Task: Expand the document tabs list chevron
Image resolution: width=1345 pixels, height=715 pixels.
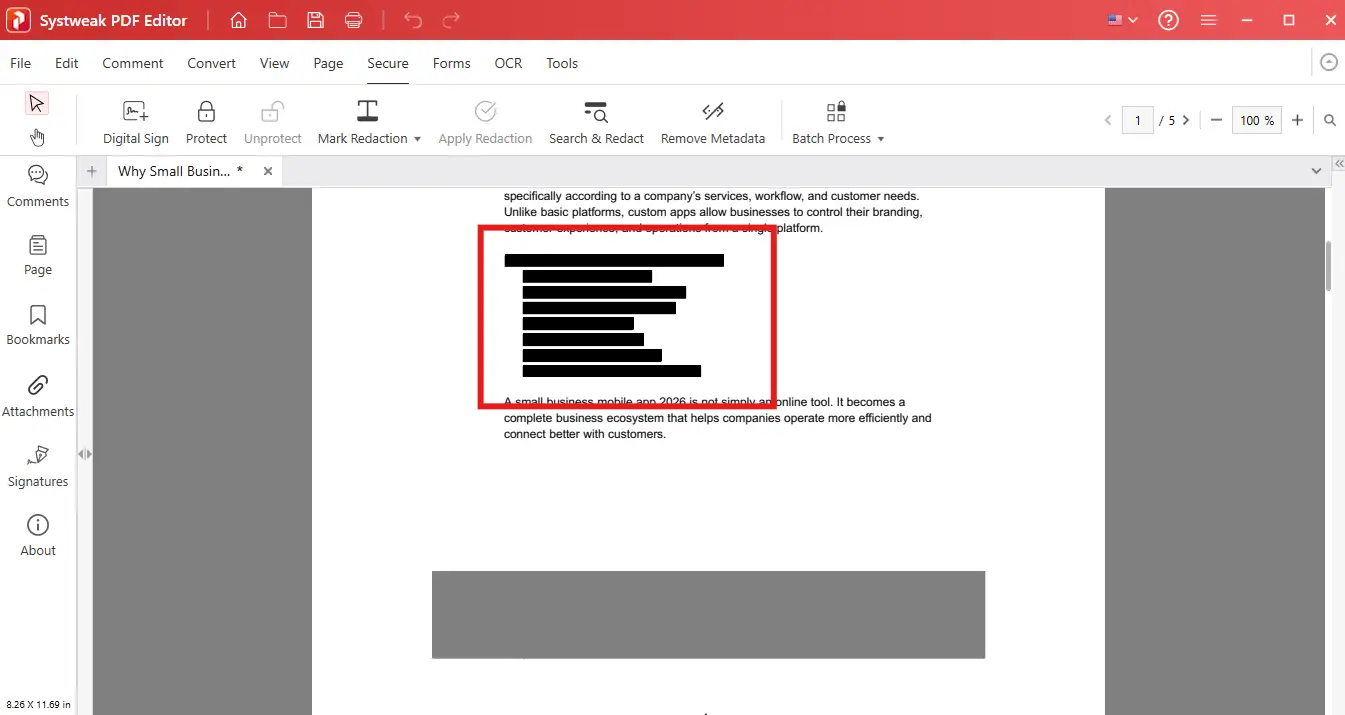Action: (x=1316, y=171)
